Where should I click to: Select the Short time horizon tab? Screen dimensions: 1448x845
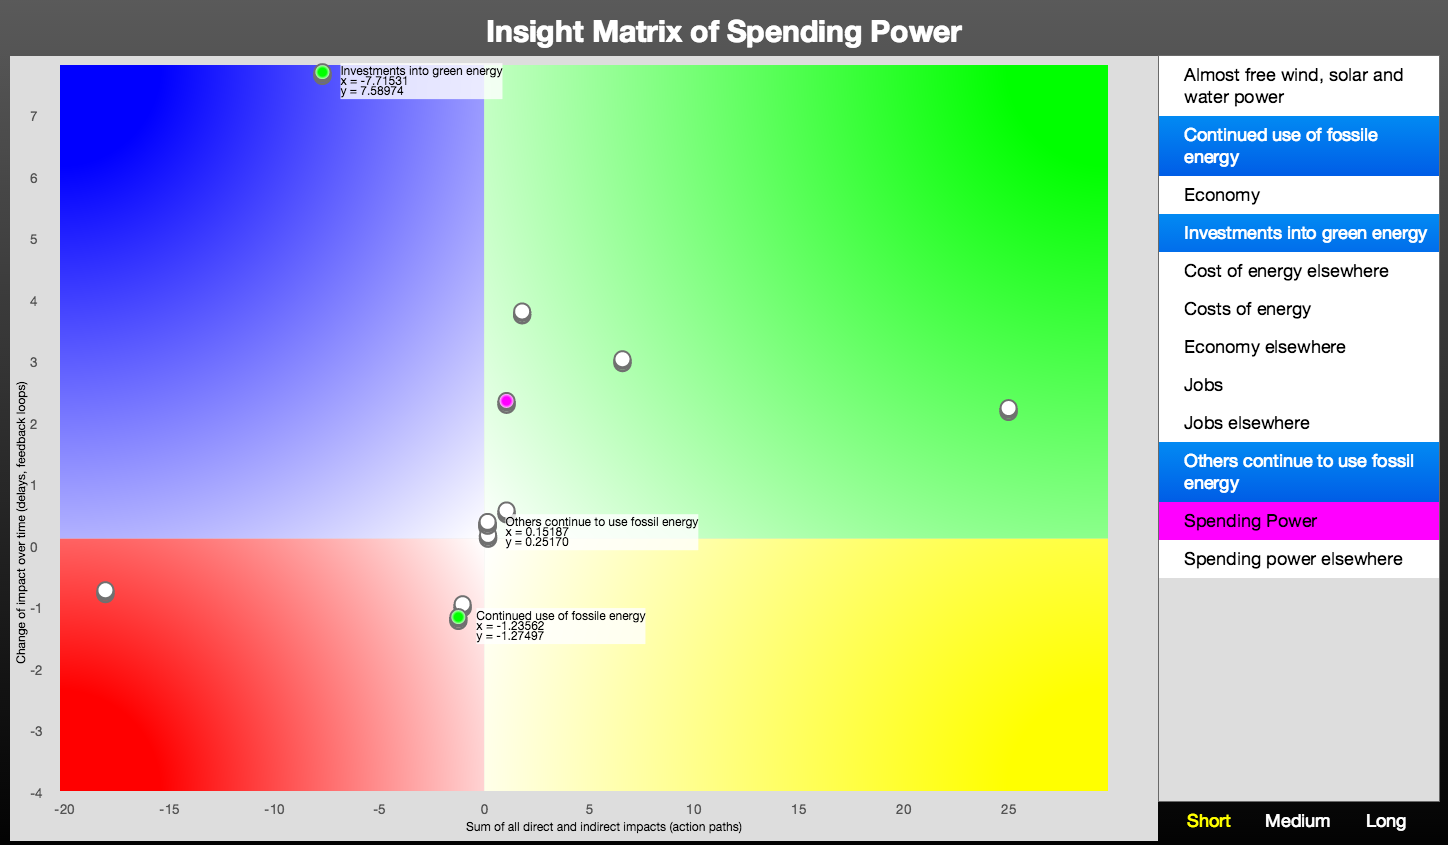pos(1208,821)
